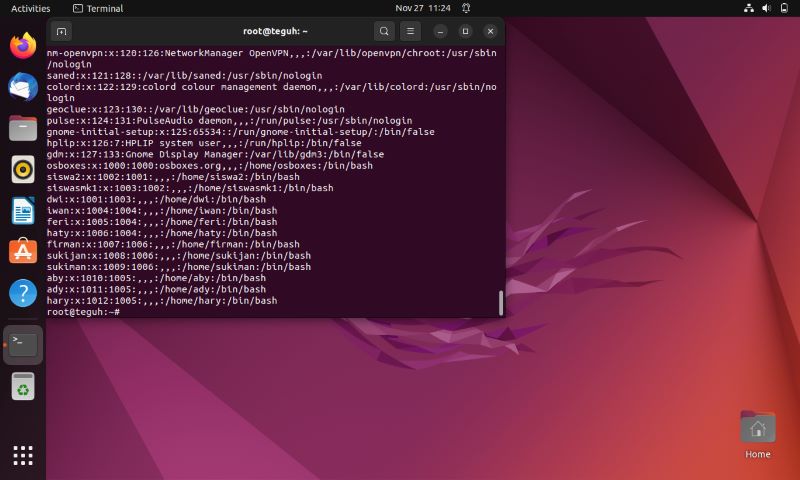Click the gnome-initial-setup:x:125 line

240,132
